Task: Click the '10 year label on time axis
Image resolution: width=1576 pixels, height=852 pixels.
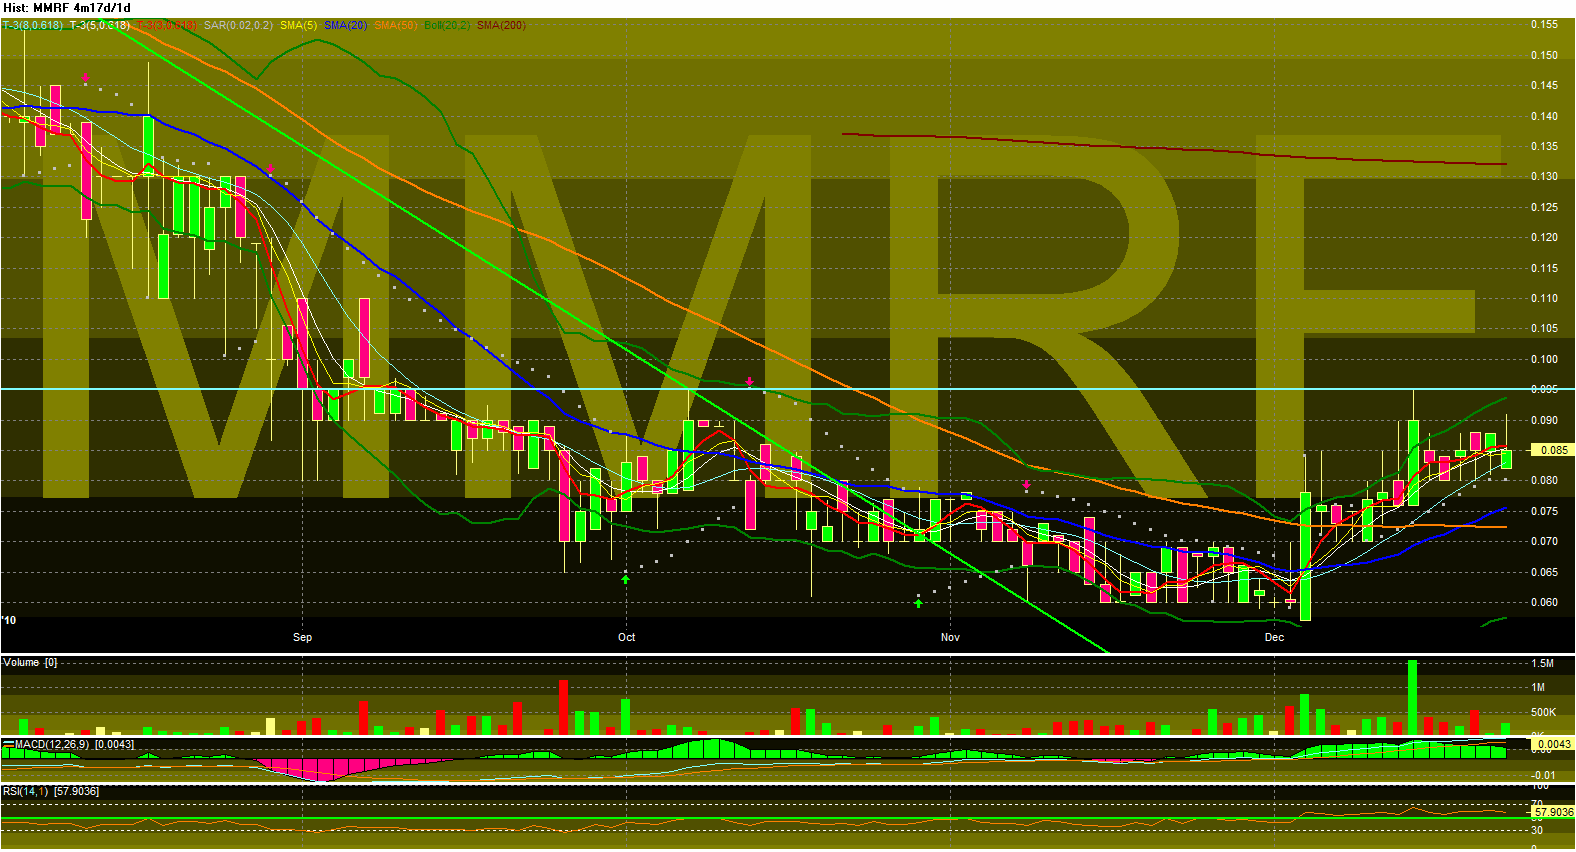Action: [x=9, y=621]
